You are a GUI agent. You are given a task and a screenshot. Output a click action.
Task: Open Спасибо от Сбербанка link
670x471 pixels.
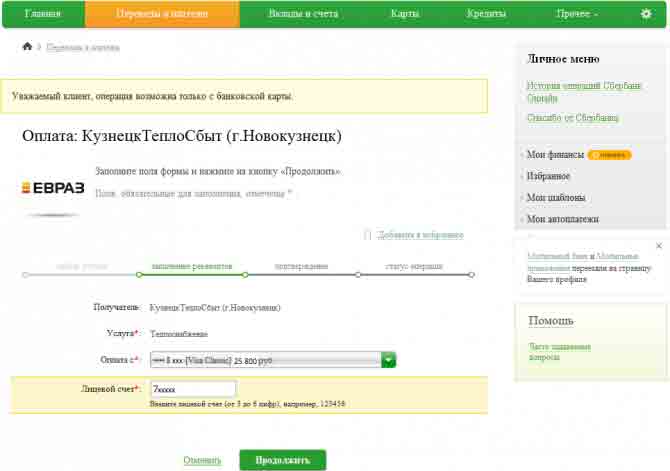point(573,118)
